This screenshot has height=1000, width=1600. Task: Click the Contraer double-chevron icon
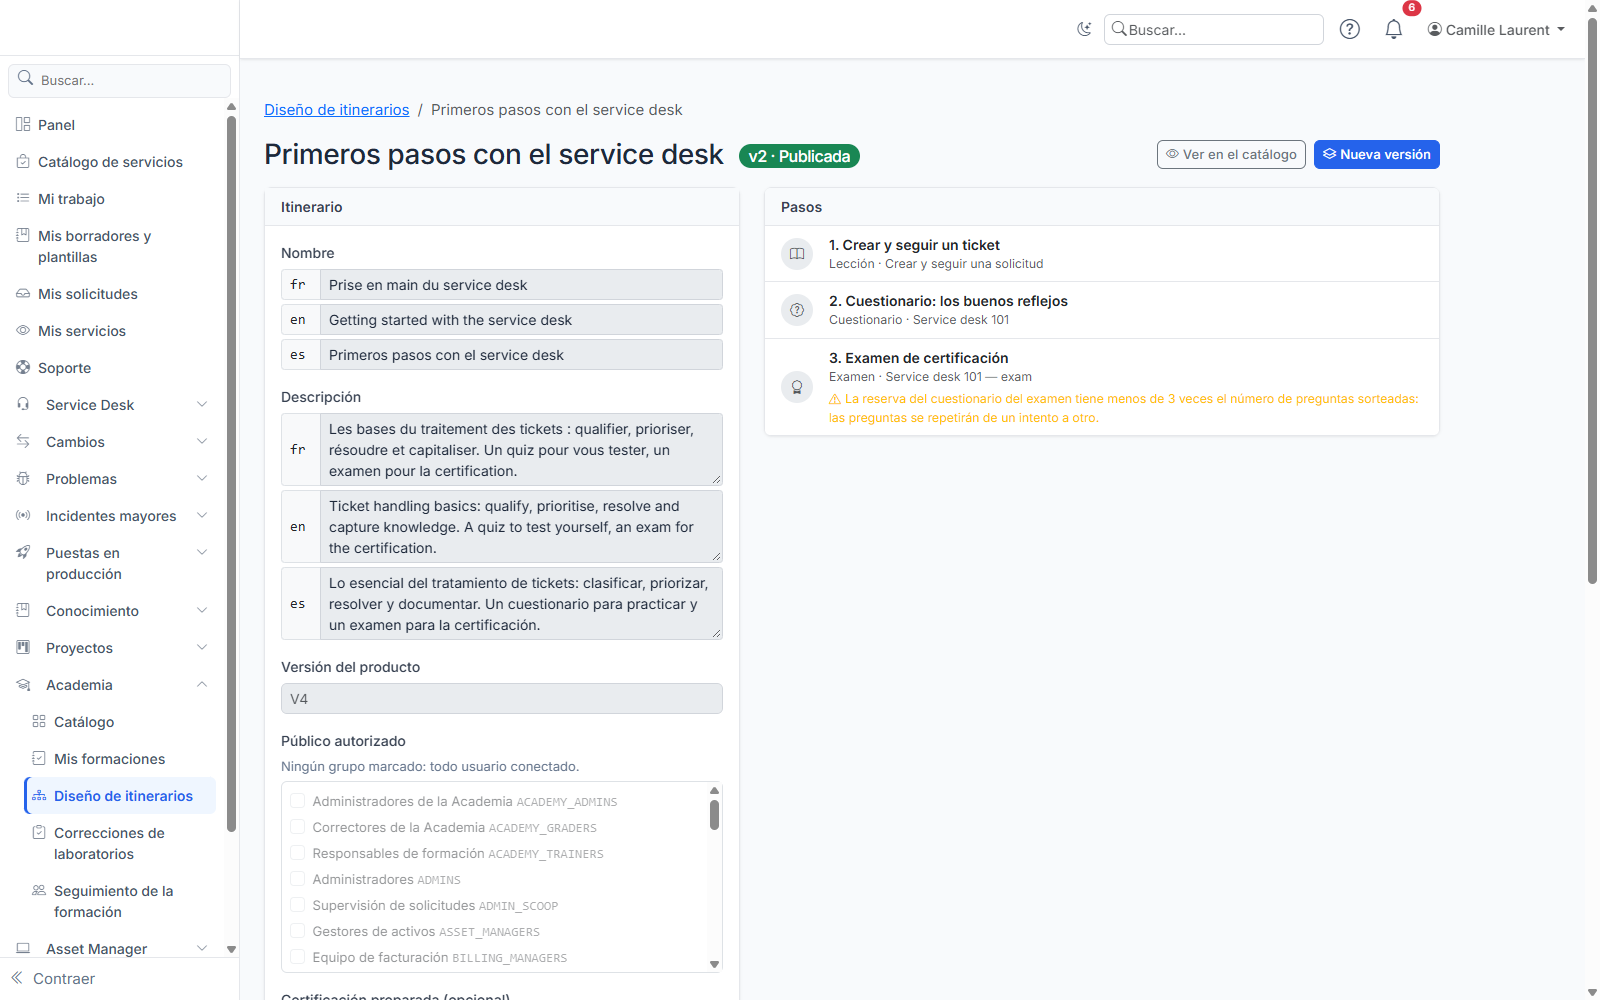17,978
